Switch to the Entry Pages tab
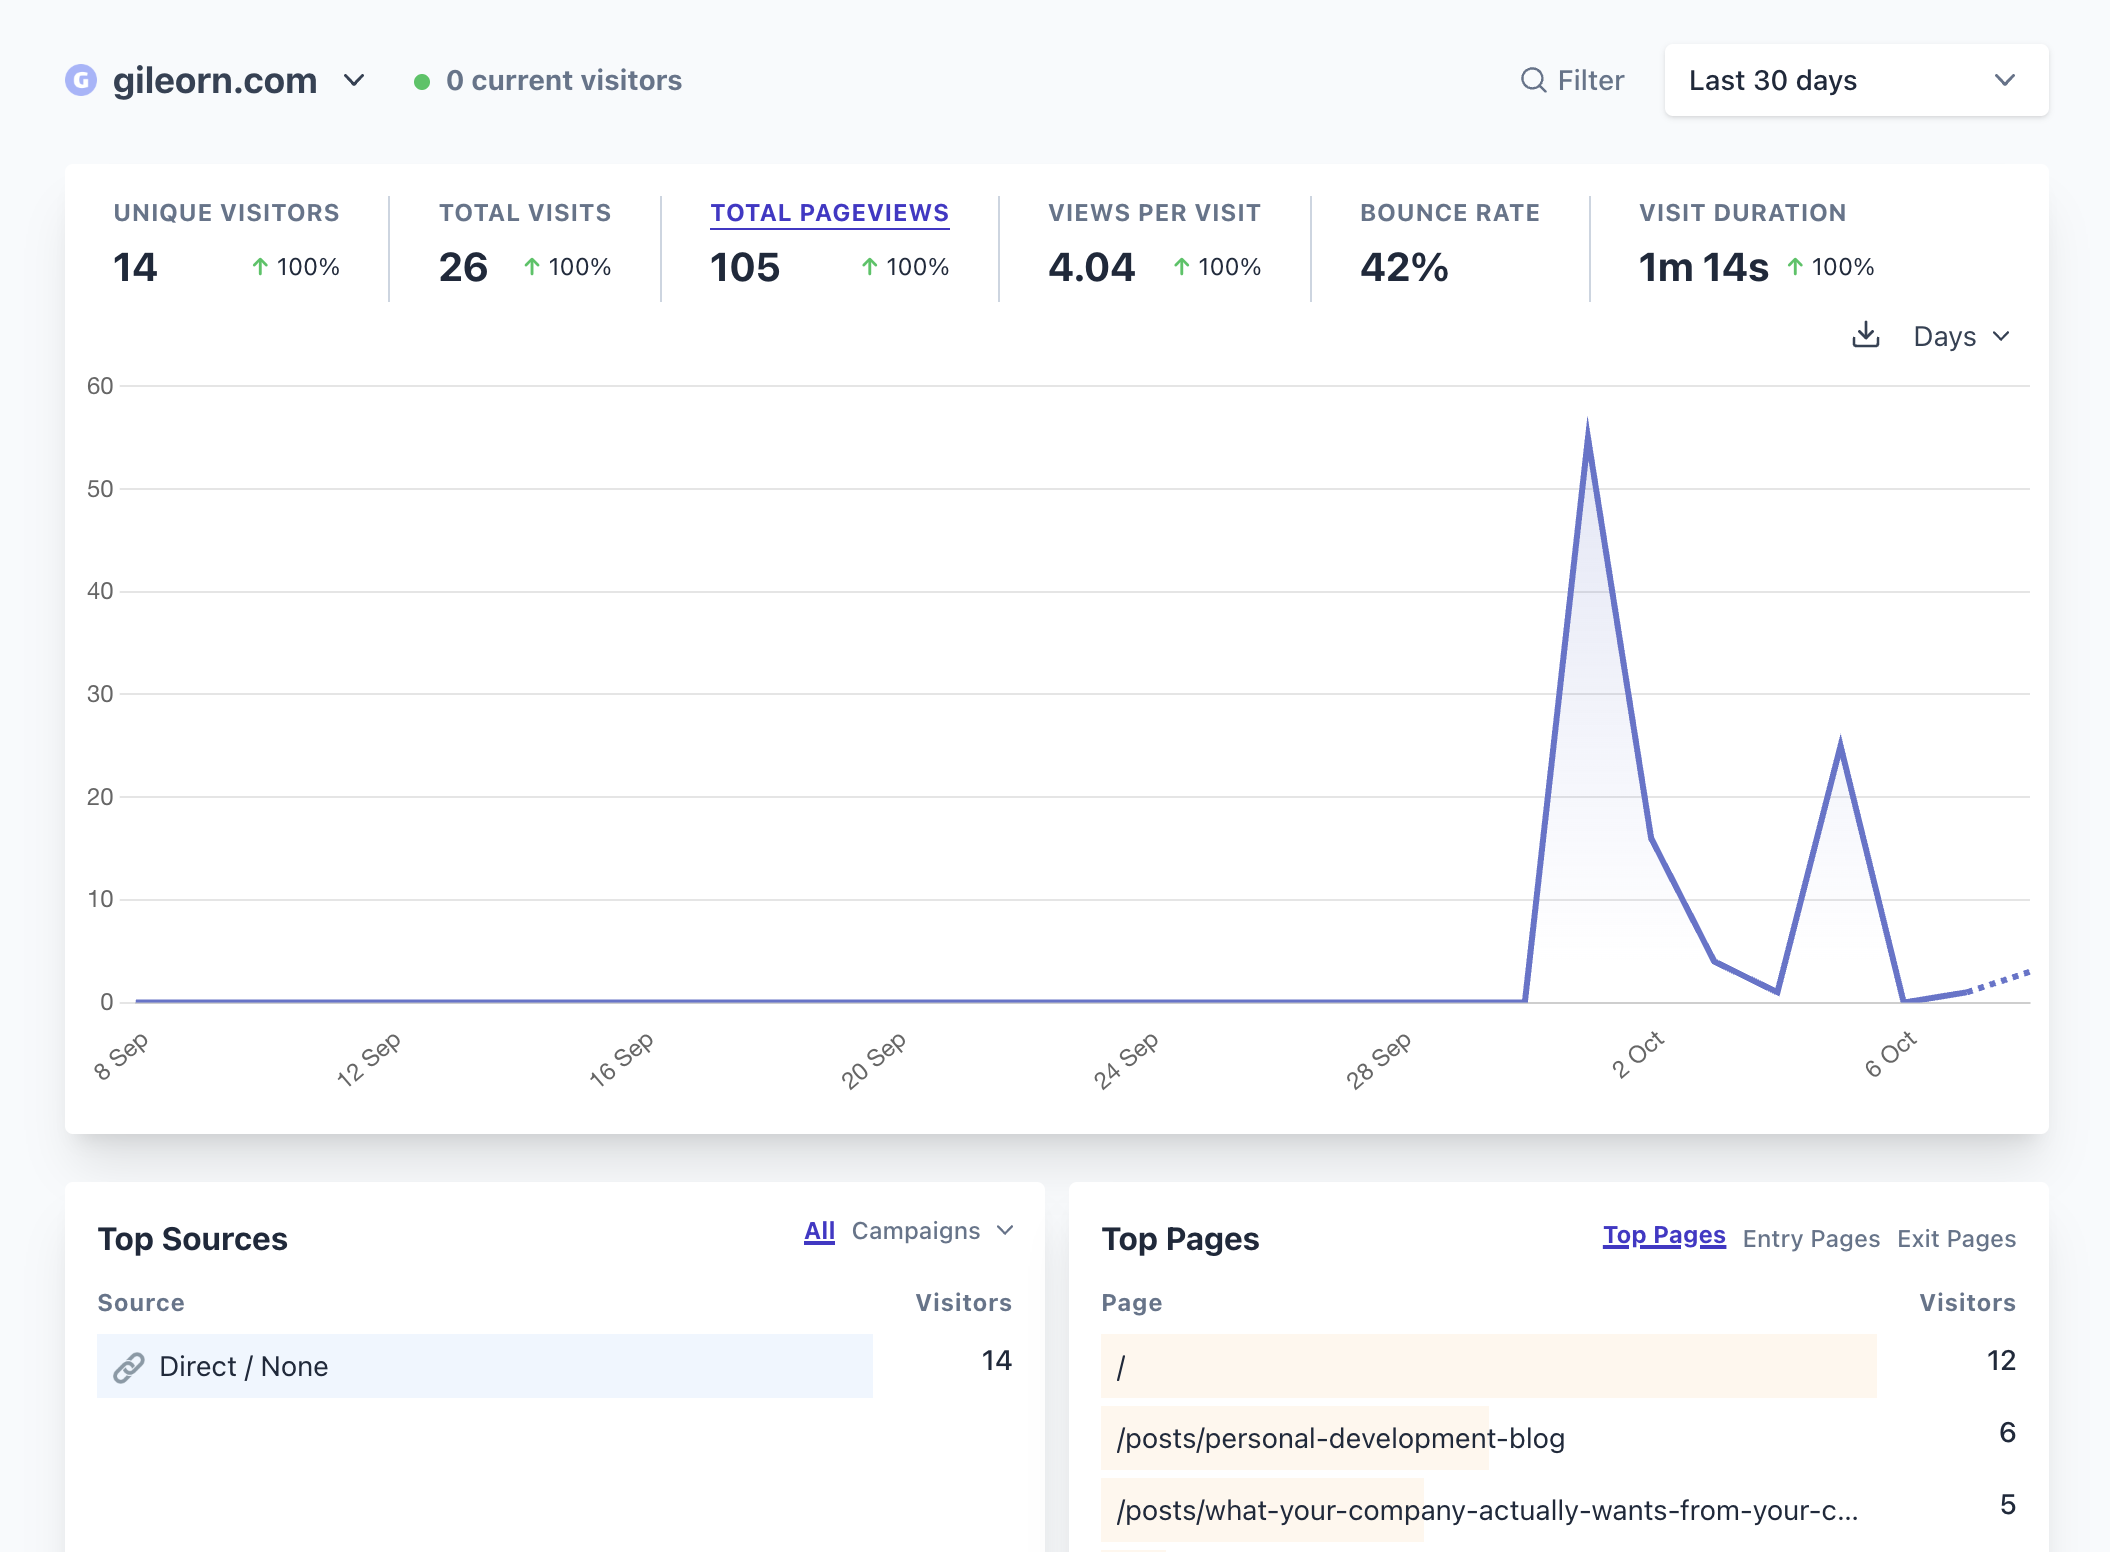This screenshot has width=2110, height=1552. click(x=1811, y=1238)
